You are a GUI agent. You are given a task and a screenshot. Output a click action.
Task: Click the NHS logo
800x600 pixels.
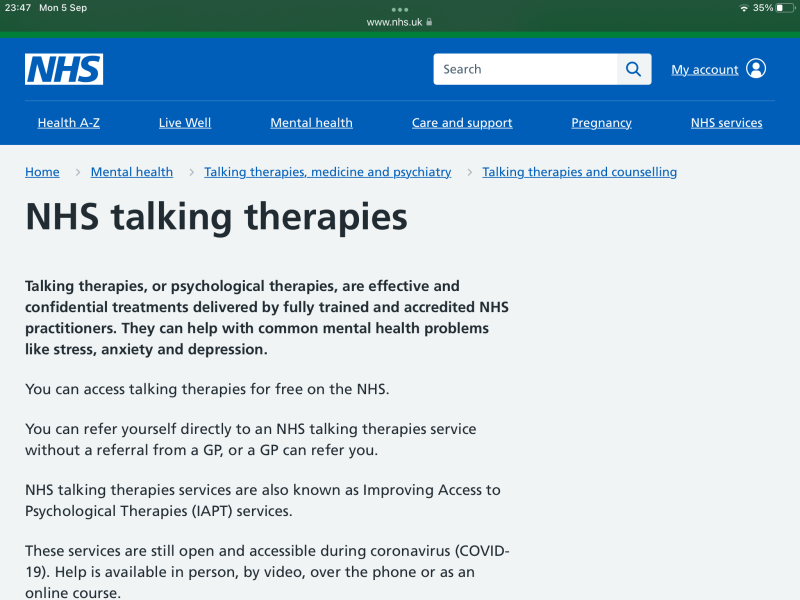(x=64, y=69)
